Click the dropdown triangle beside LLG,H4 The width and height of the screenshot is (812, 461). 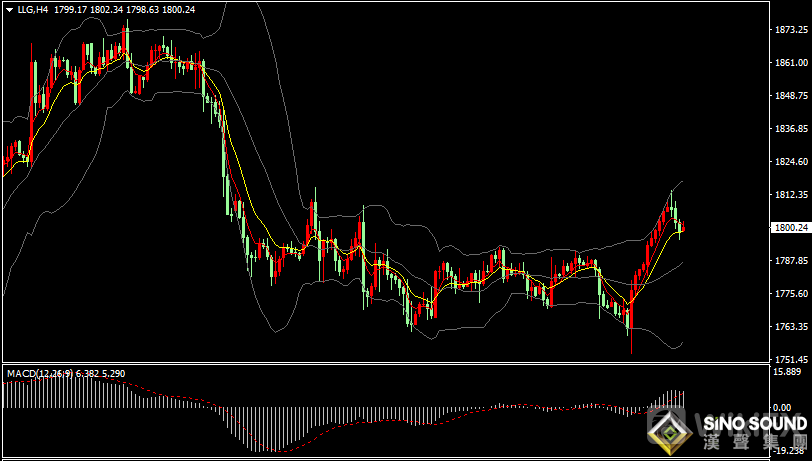click(x=9, y=9)
